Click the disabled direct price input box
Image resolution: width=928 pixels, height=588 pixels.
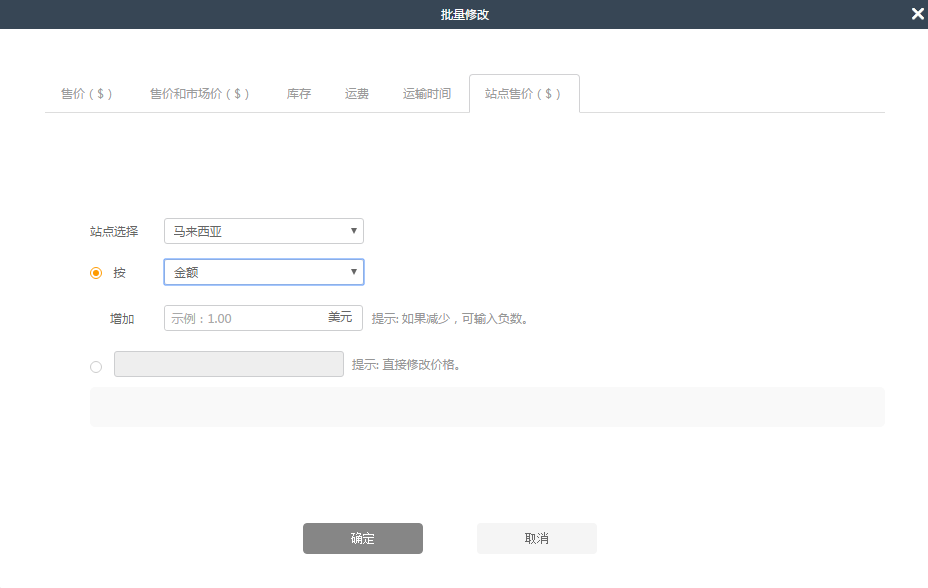tap(228, 363)
